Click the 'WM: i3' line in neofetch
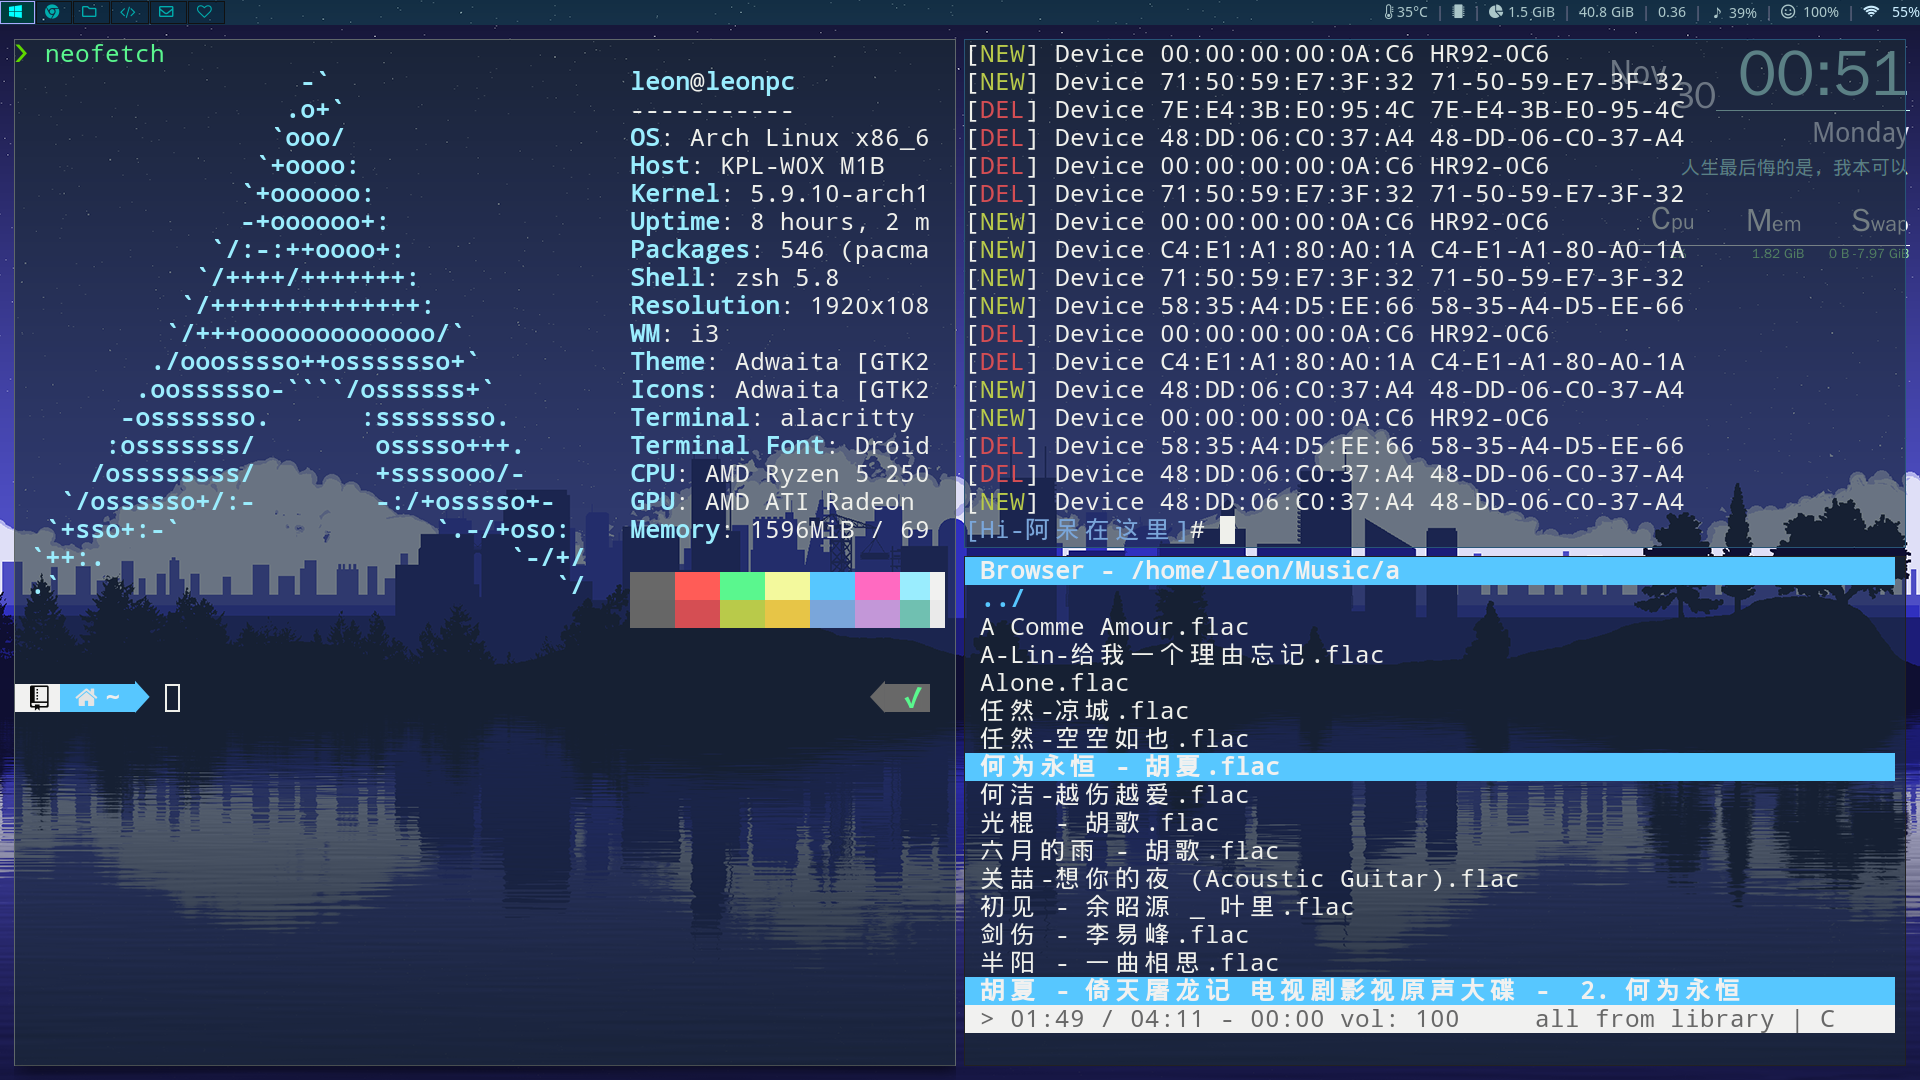Viewport: 1920px width, 1080px height. coord(674,334)
